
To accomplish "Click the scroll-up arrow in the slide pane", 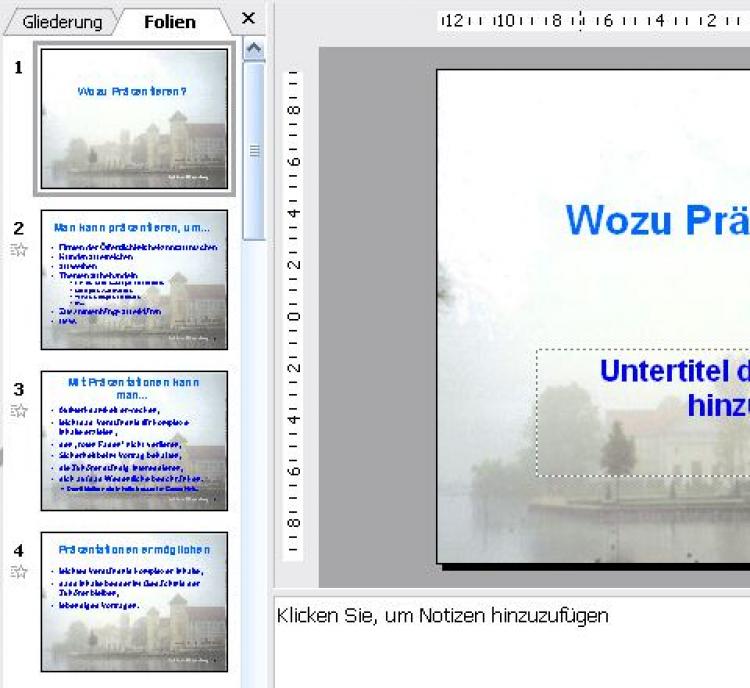I will tap(254, 49).
